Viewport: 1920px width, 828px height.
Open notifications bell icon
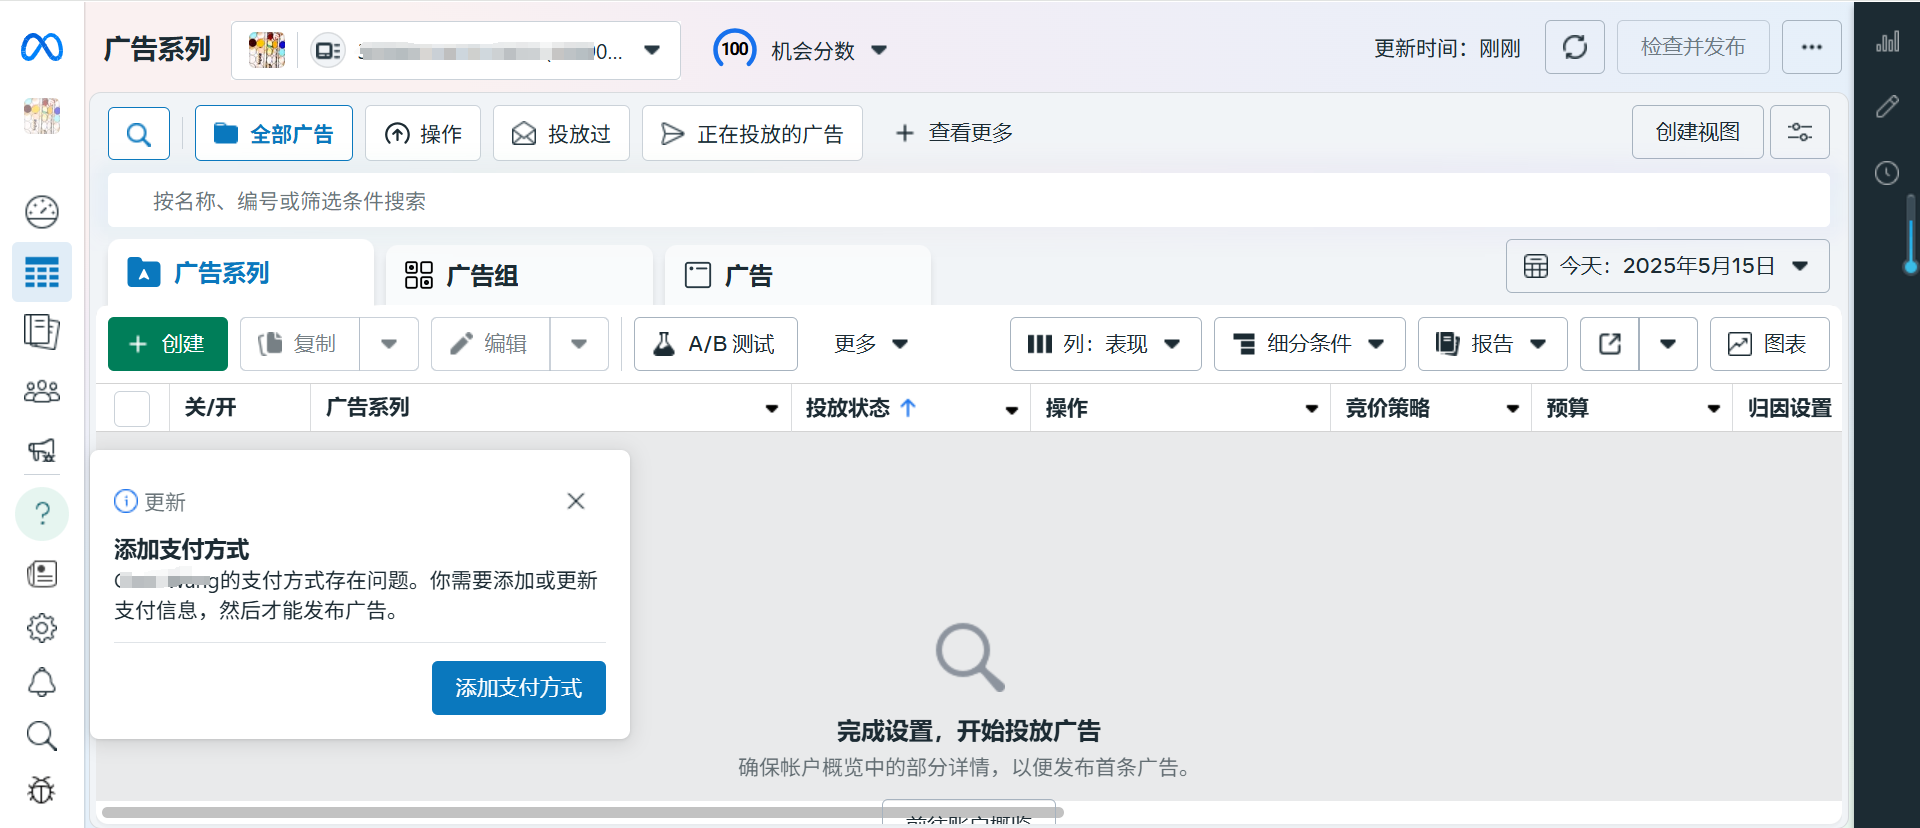42,682
